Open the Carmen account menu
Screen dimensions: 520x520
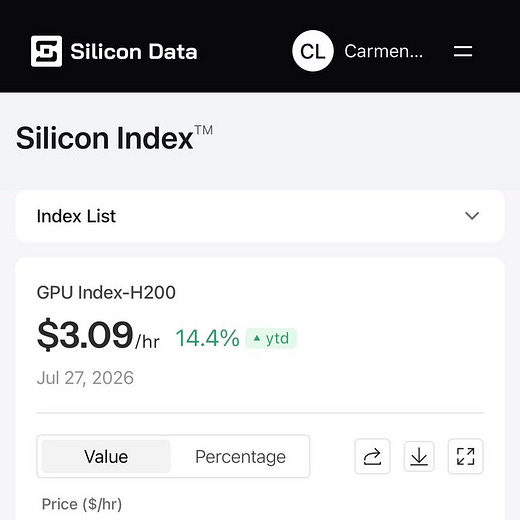click(x=384, y=51)
